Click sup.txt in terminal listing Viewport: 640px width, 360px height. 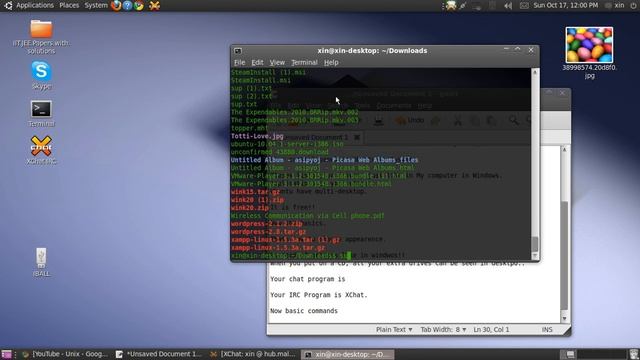point(244,104)
